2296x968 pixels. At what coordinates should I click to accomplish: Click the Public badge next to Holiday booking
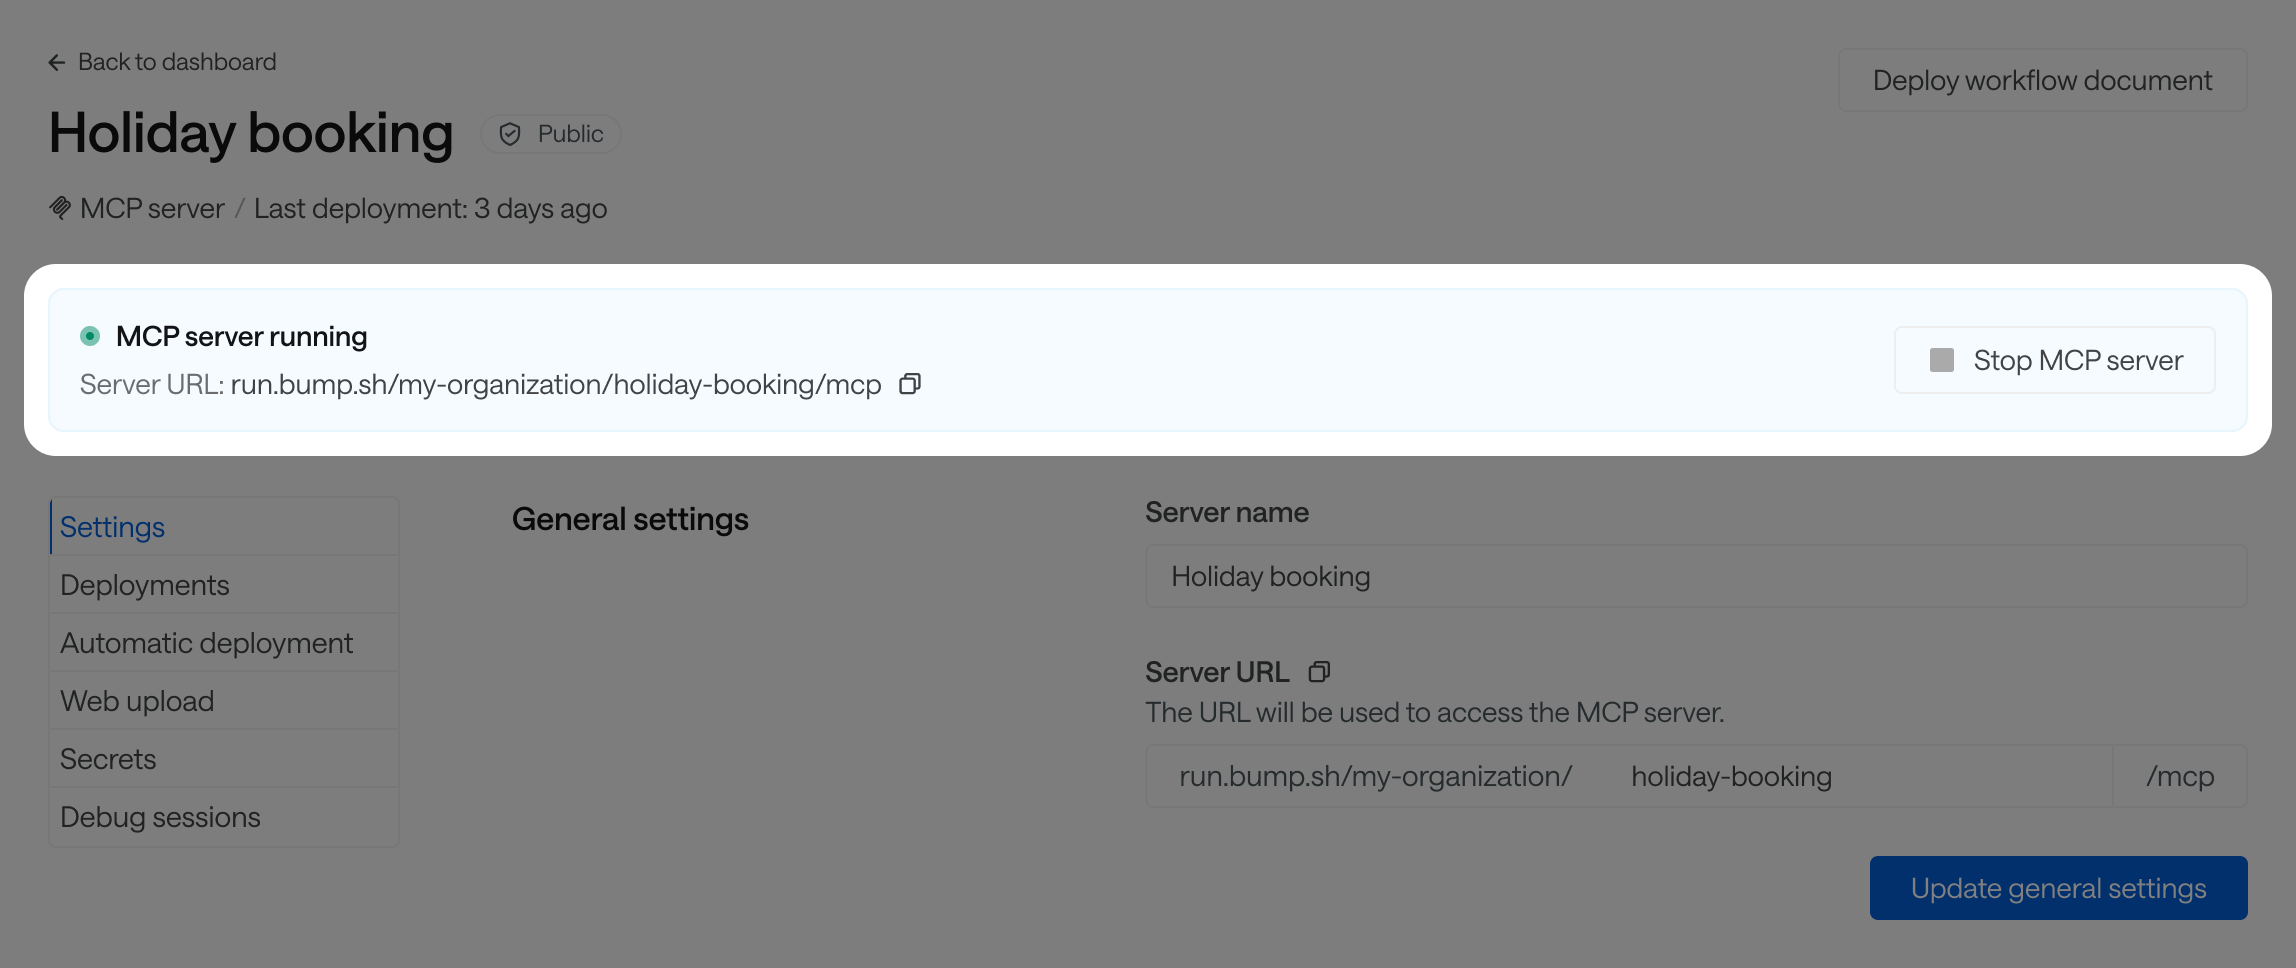coord(550,133)
